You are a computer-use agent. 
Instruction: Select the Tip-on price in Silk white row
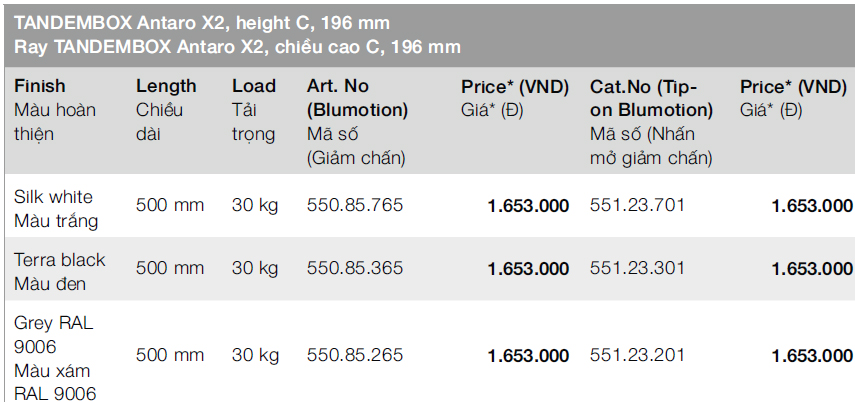tap(811, 206)
